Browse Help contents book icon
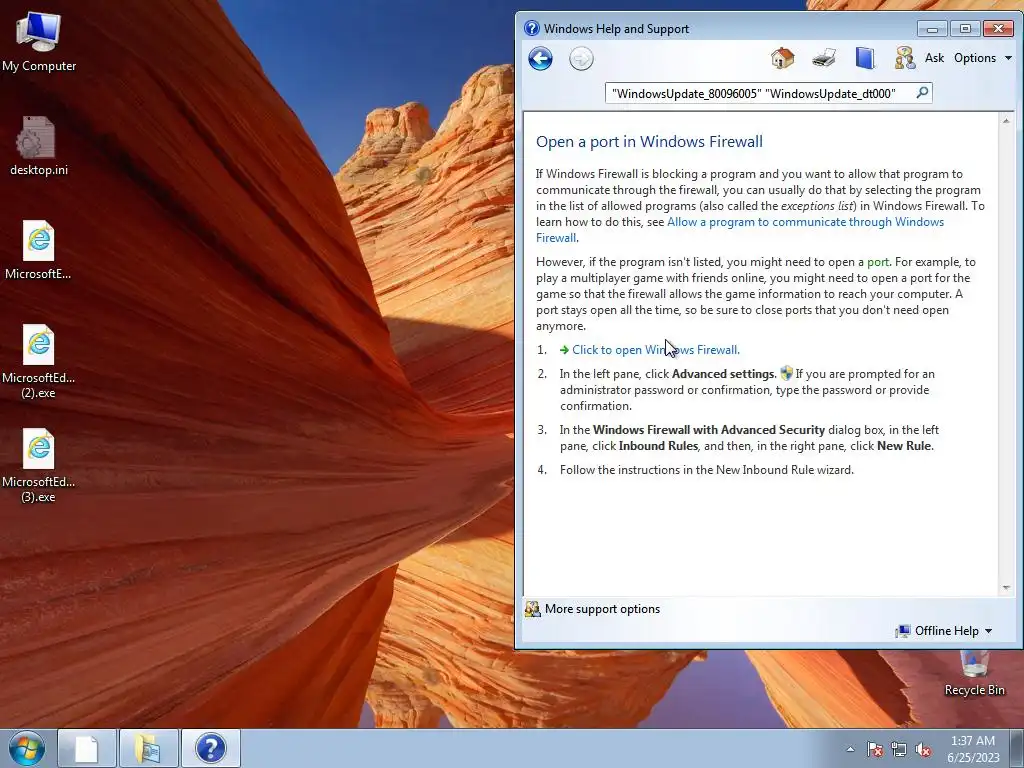 865,58
